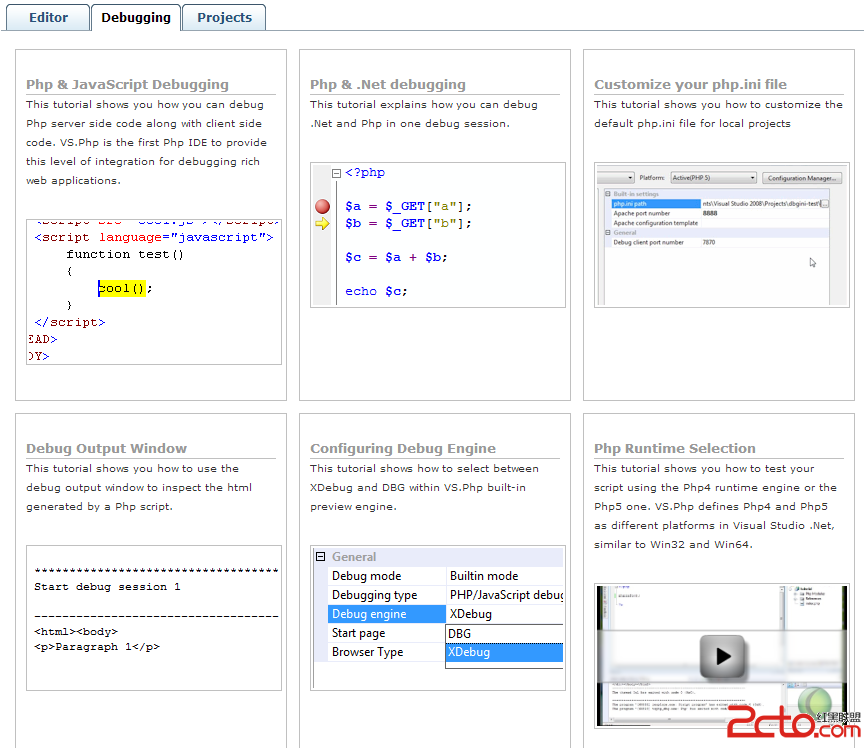Open Customize your php.ini file tutorial title
Image resolution: width=864 pixels, height=748 pixels.
[x=690, y=84]
